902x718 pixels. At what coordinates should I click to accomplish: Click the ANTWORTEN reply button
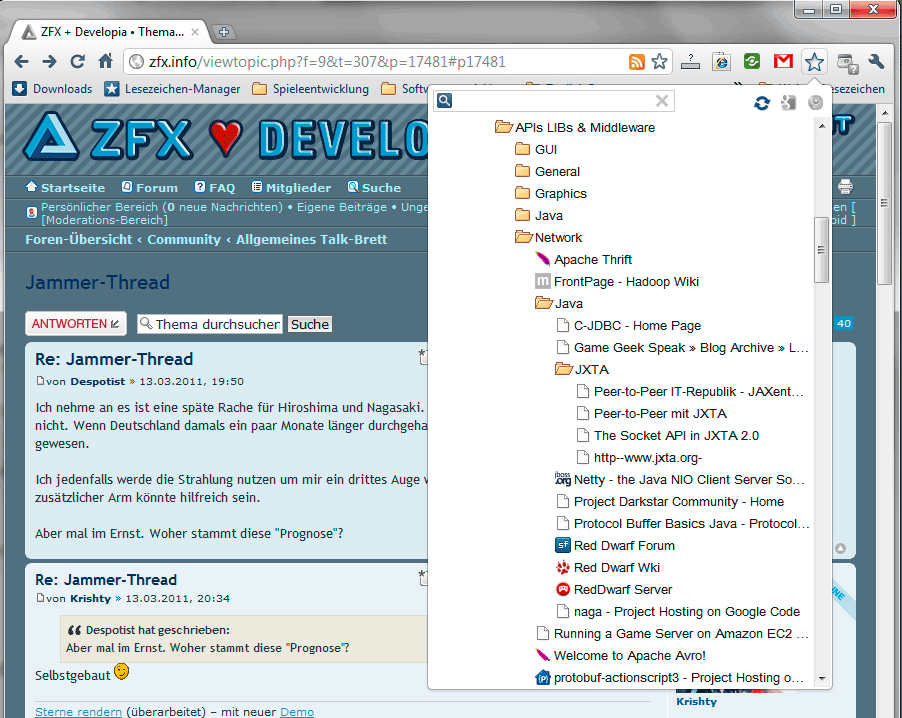[76, 324]
